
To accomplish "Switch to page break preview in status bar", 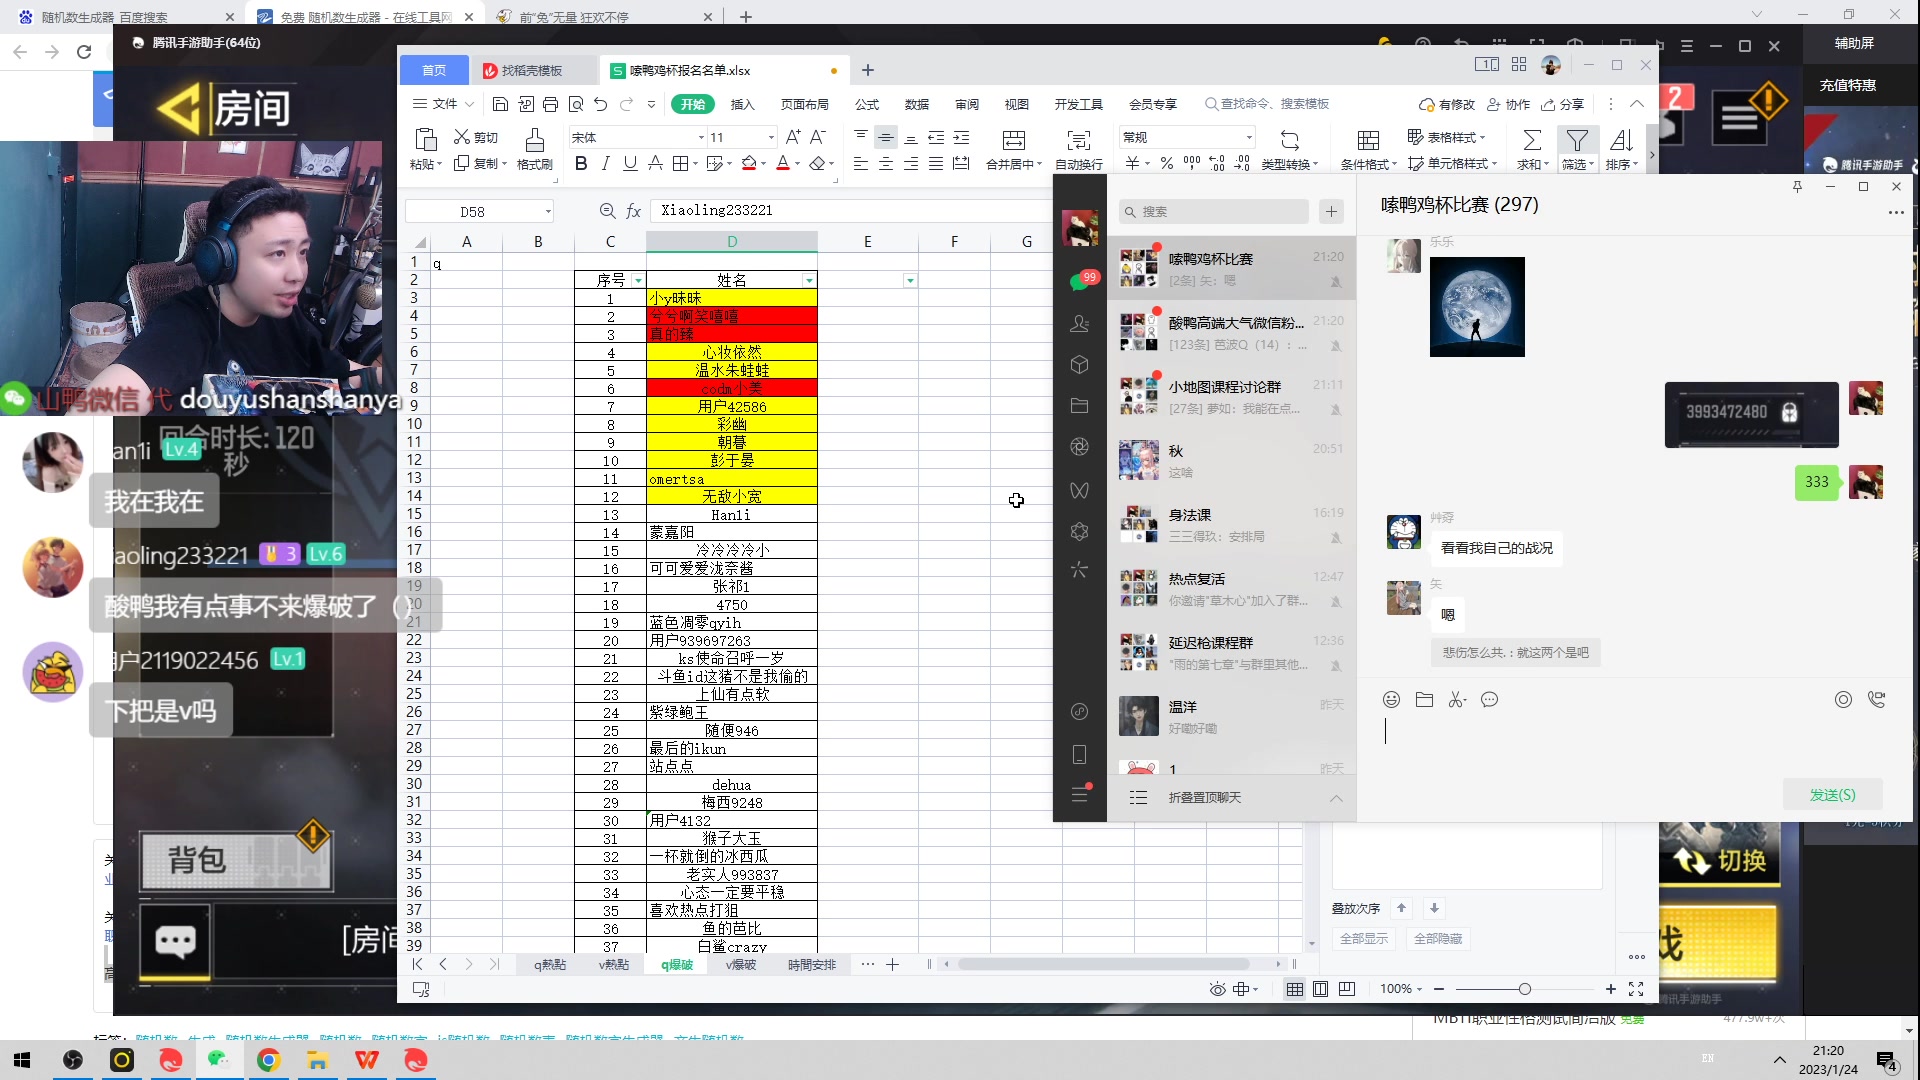I will click(1347, 989).
